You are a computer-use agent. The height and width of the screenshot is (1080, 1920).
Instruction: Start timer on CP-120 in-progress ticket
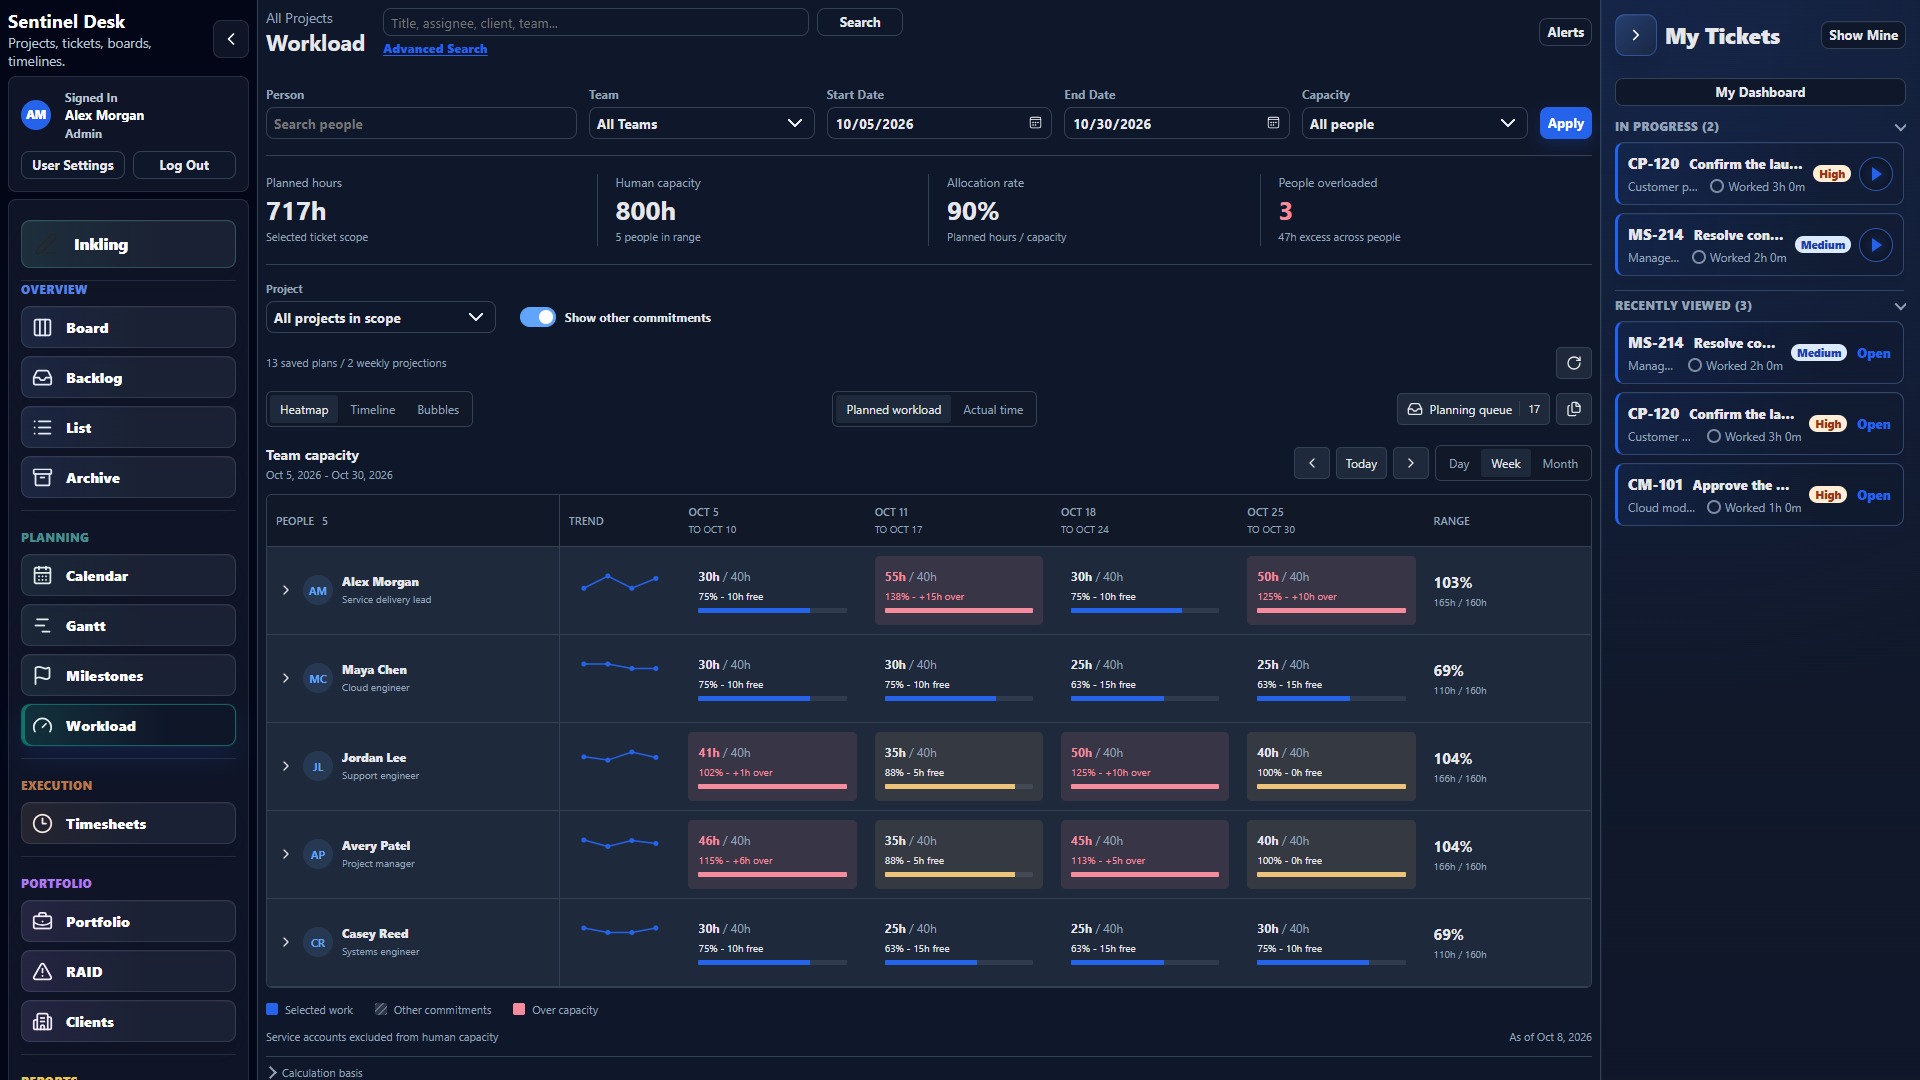(1876, 174)
